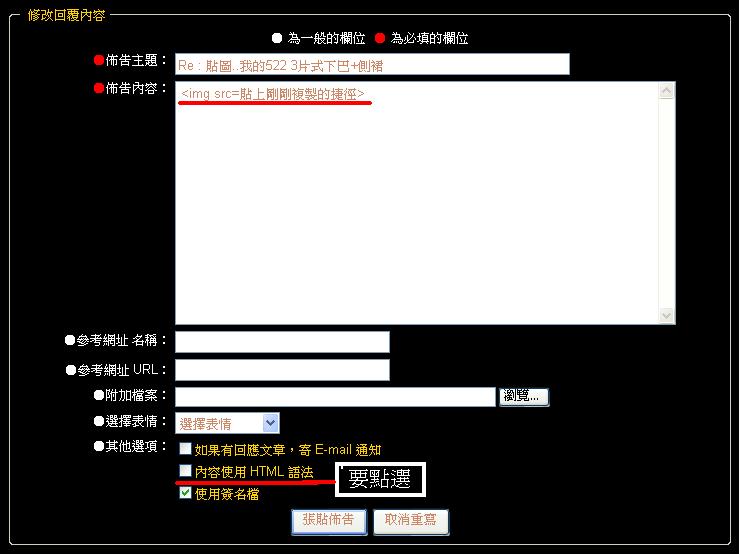
Task: Click the white bullet beside 選擇表情
Action: (x=98, y=423)
